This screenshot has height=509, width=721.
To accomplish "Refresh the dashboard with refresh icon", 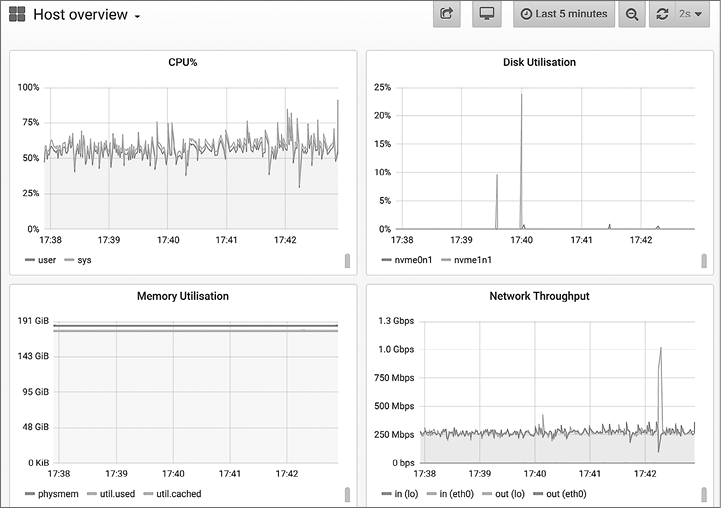I will [x=662, y=14].
